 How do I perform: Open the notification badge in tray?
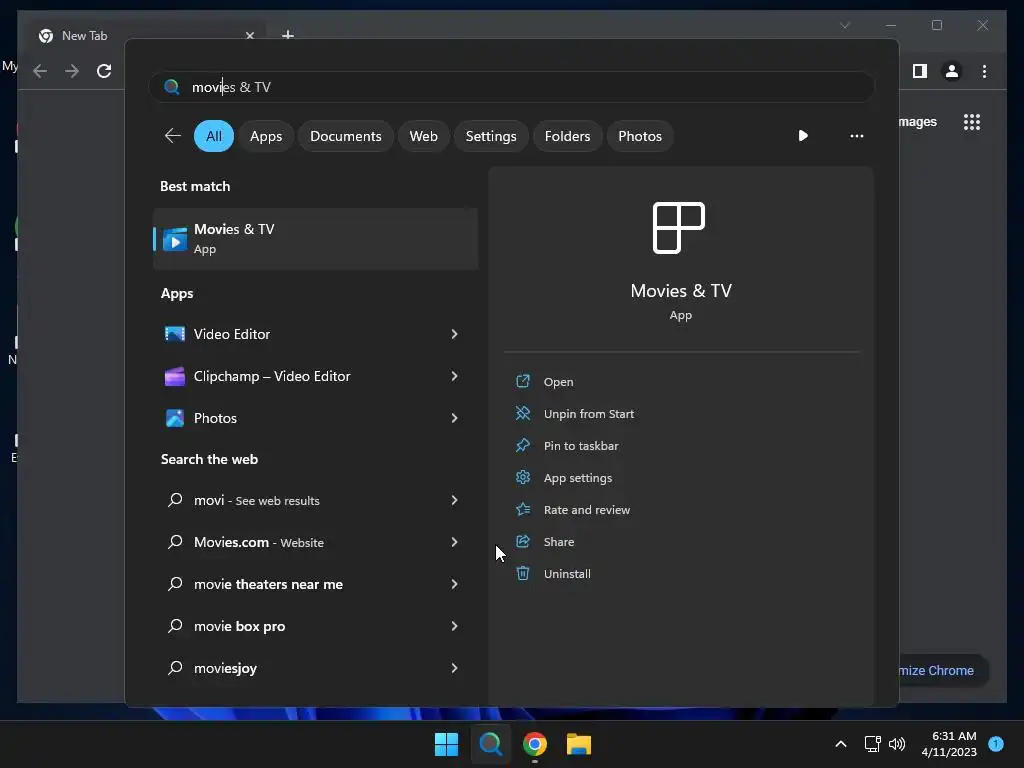[996, 744]
